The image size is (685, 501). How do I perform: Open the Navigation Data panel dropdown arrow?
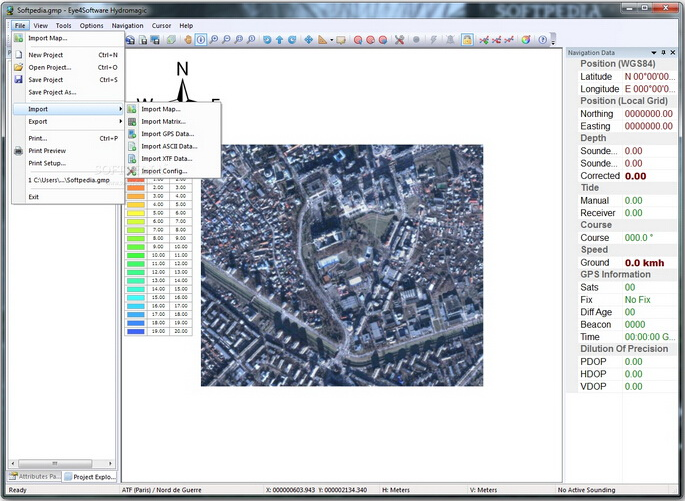coord(654,52)
